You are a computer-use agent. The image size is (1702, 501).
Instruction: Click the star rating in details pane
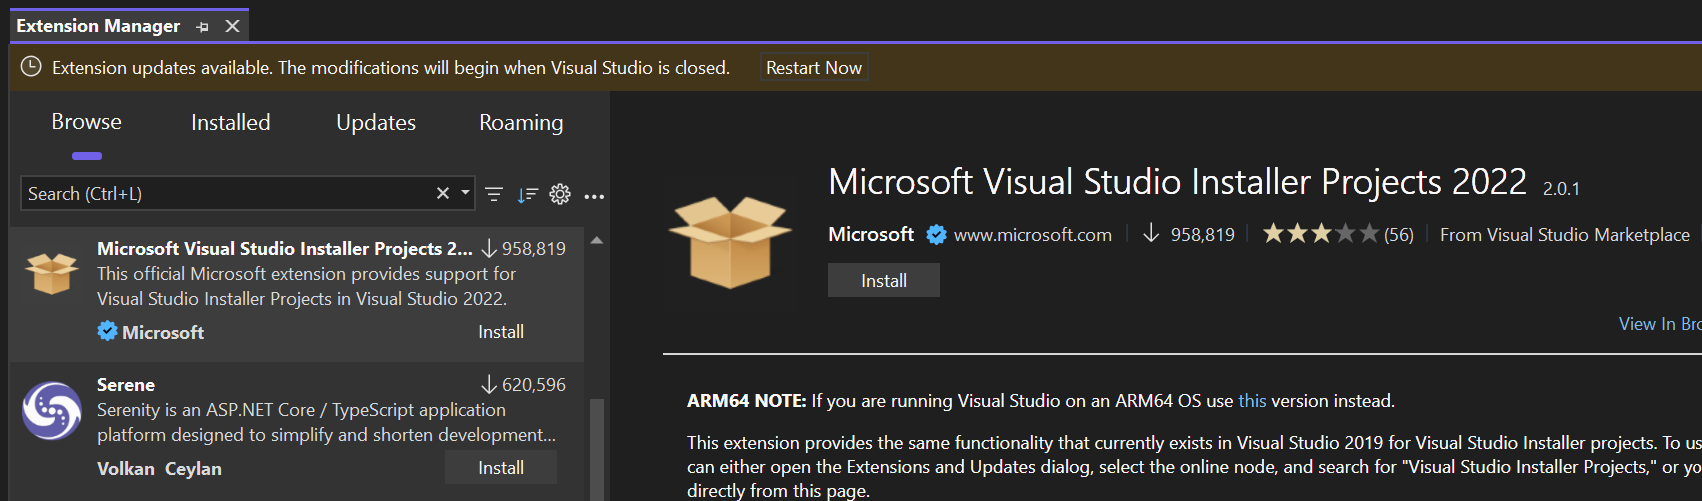click(1320, 234)
